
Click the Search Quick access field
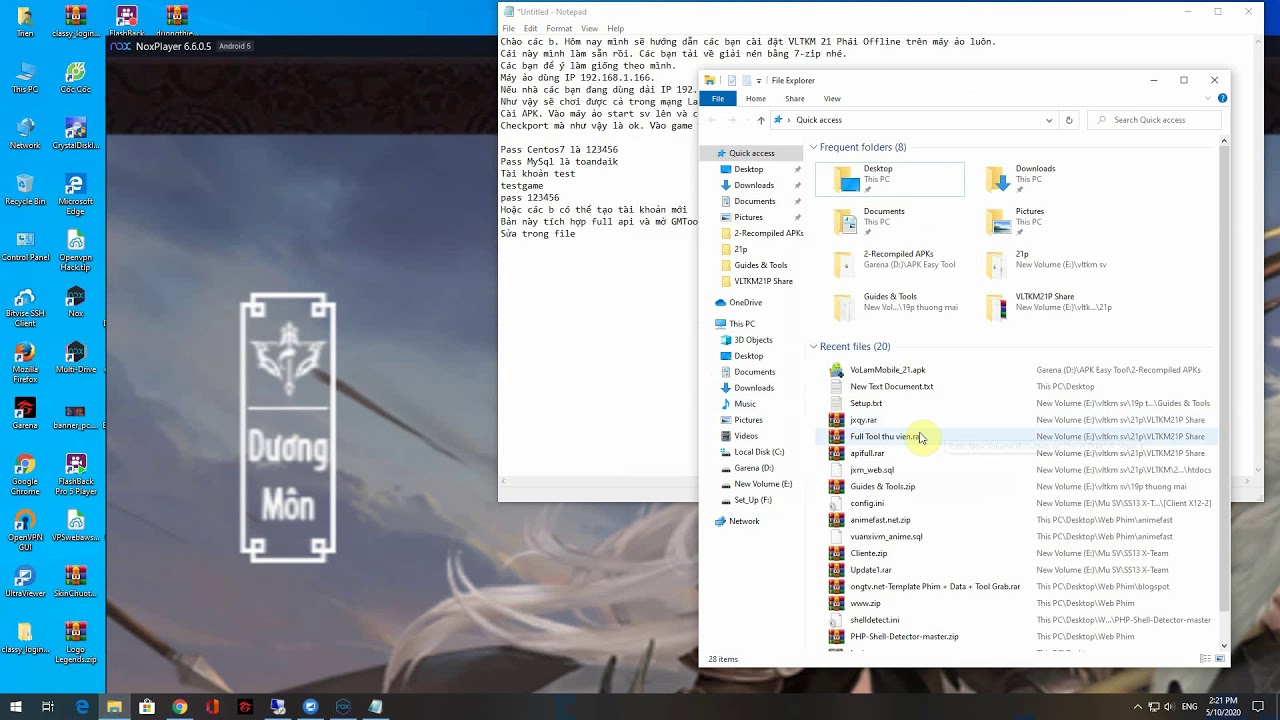point(1154,120)
